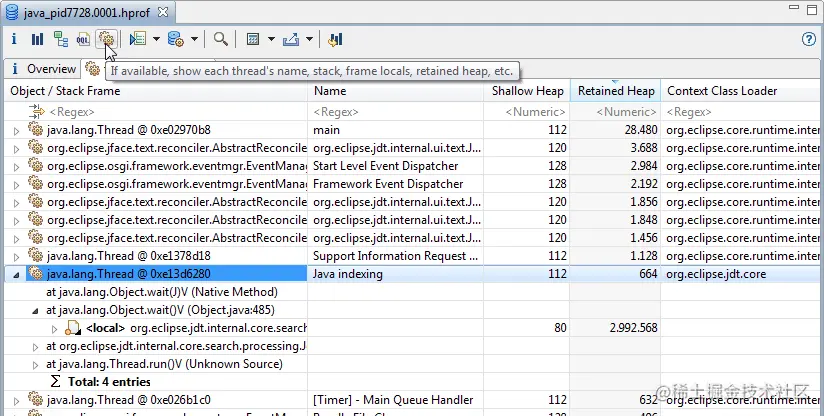Click the compare/group chart icon
824x416 pixels.
click(335, 39)
